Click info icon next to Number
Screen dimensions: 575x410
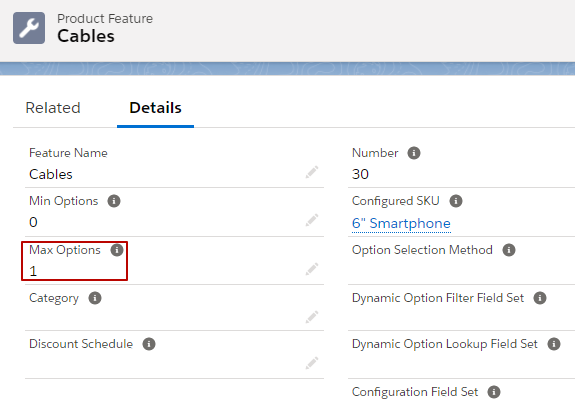pos(414,153)
